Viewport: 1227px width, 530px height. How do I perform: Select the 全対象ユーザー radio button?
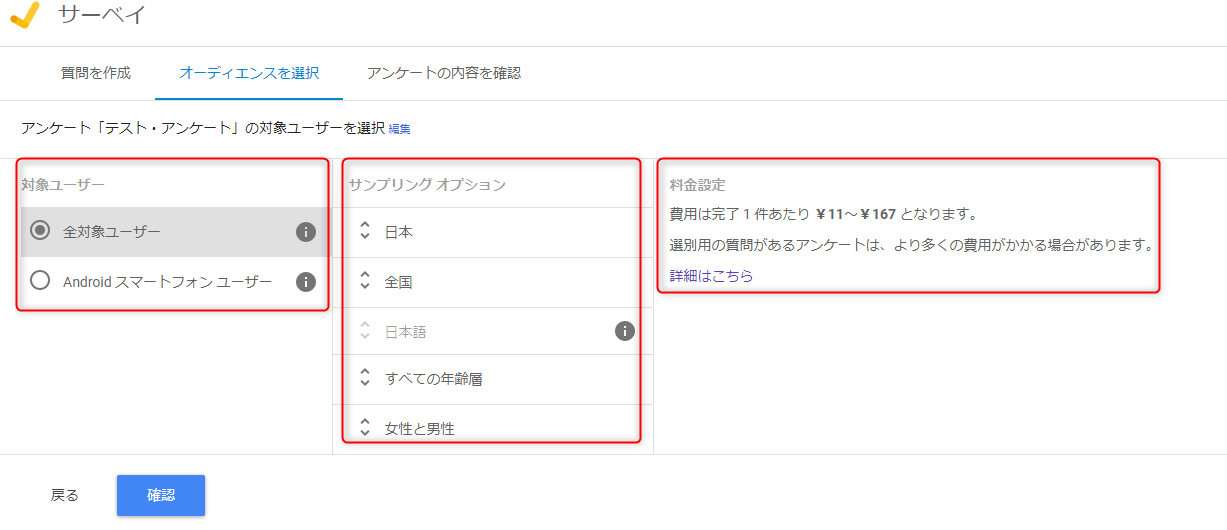coord(40,231)
